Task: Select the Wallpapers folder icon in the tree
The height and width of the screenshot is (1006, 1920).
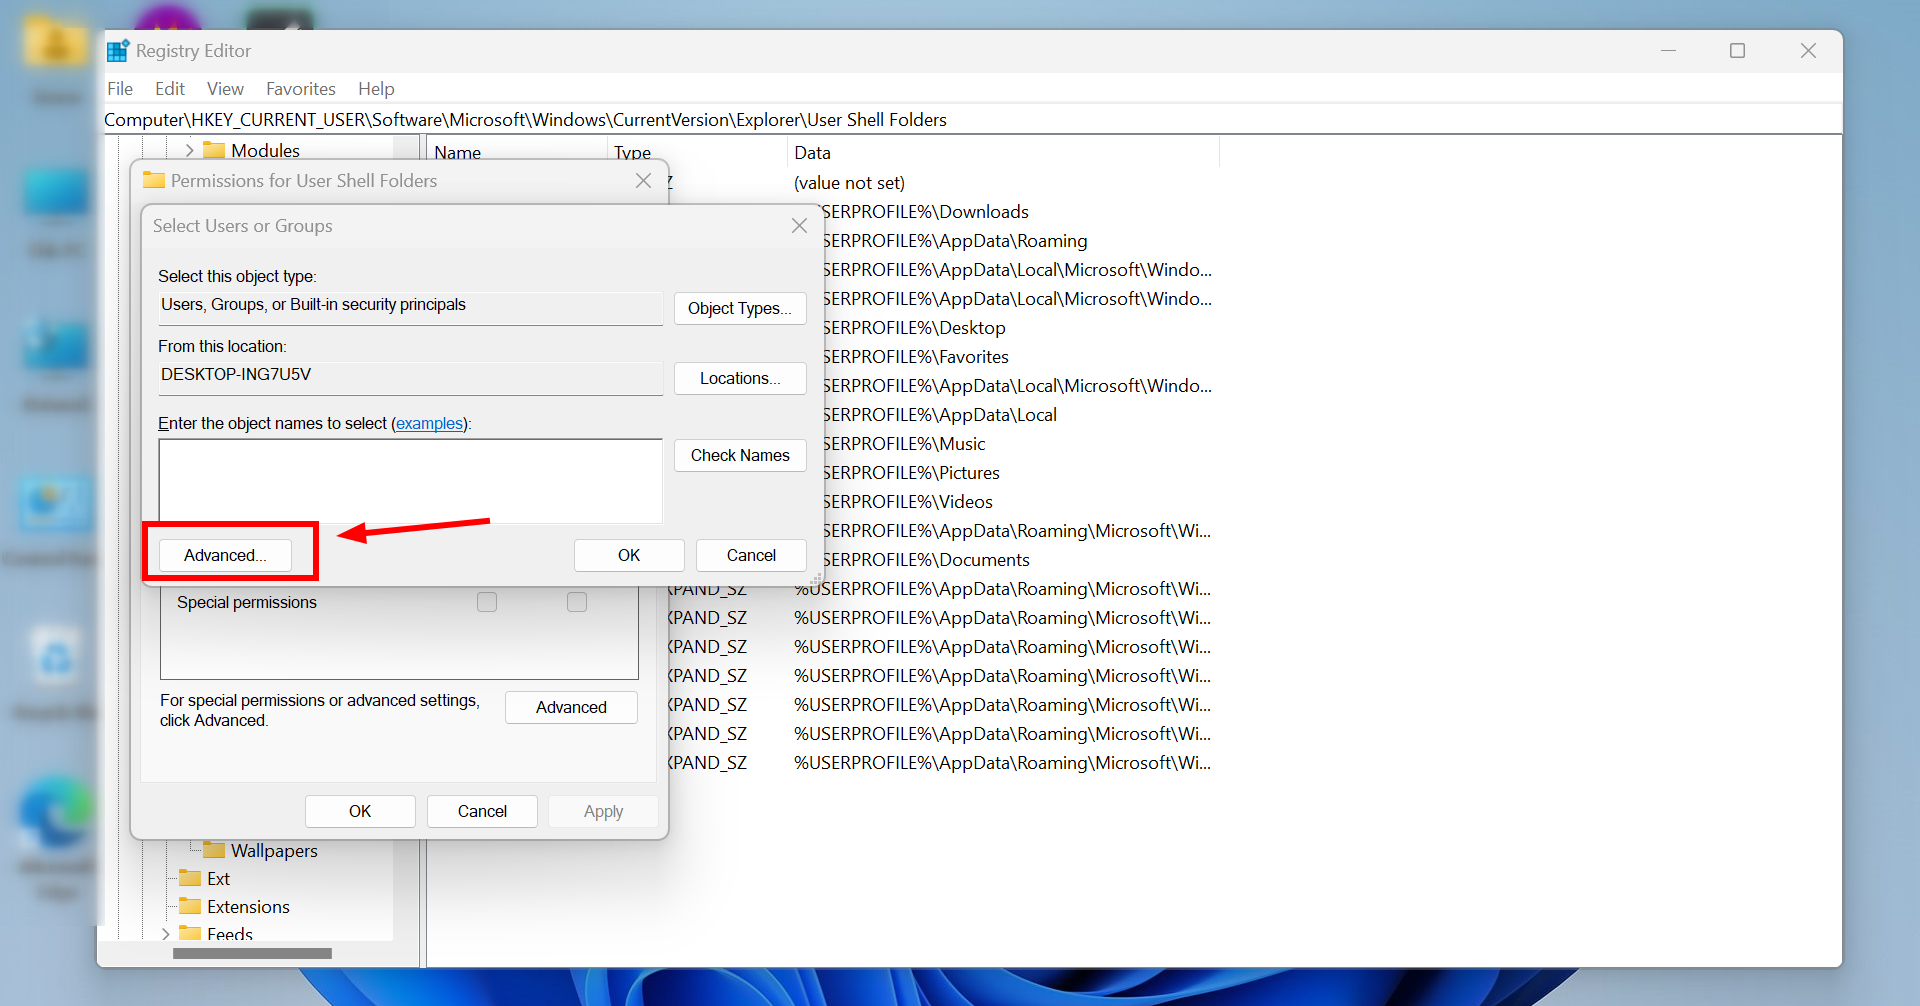Action: click(x=214, y=850)
